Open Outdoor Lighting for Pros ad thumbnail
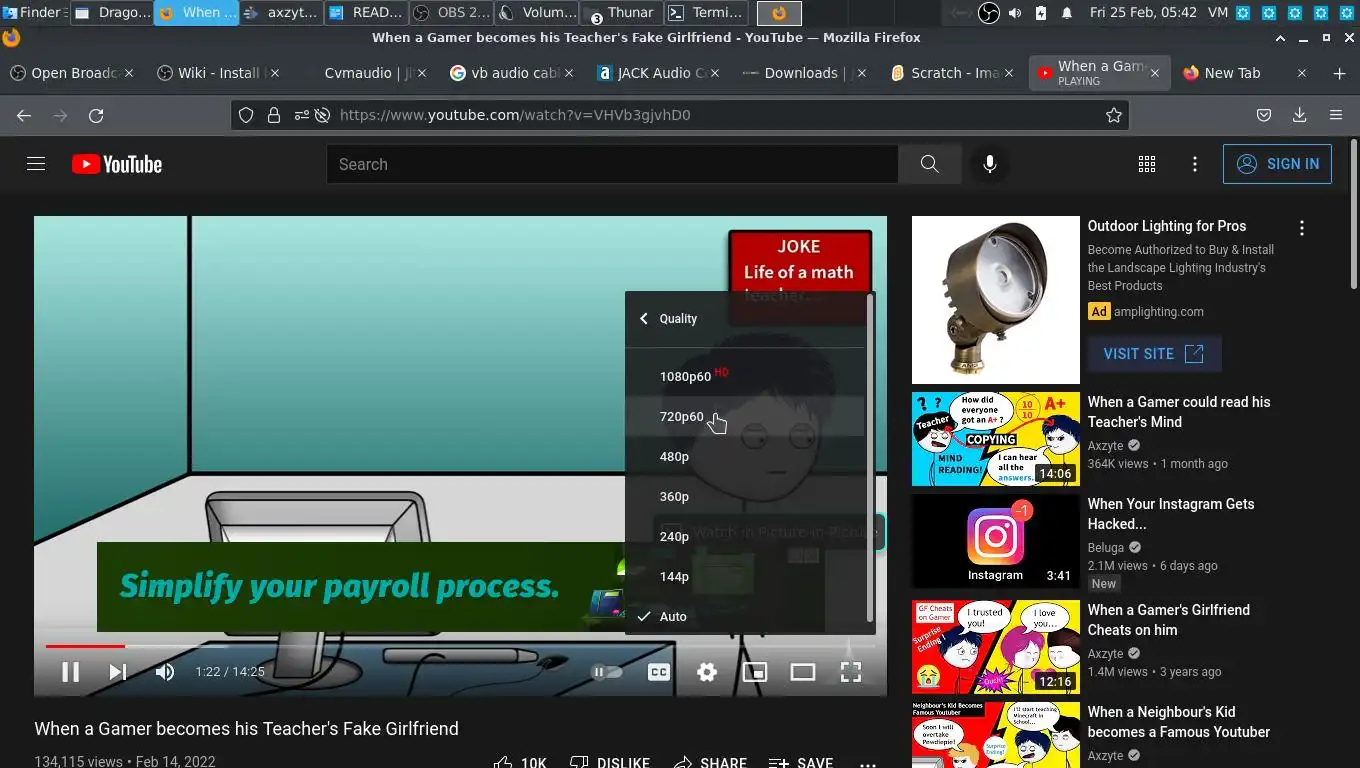1360x768 pixels. click(996, 300)
